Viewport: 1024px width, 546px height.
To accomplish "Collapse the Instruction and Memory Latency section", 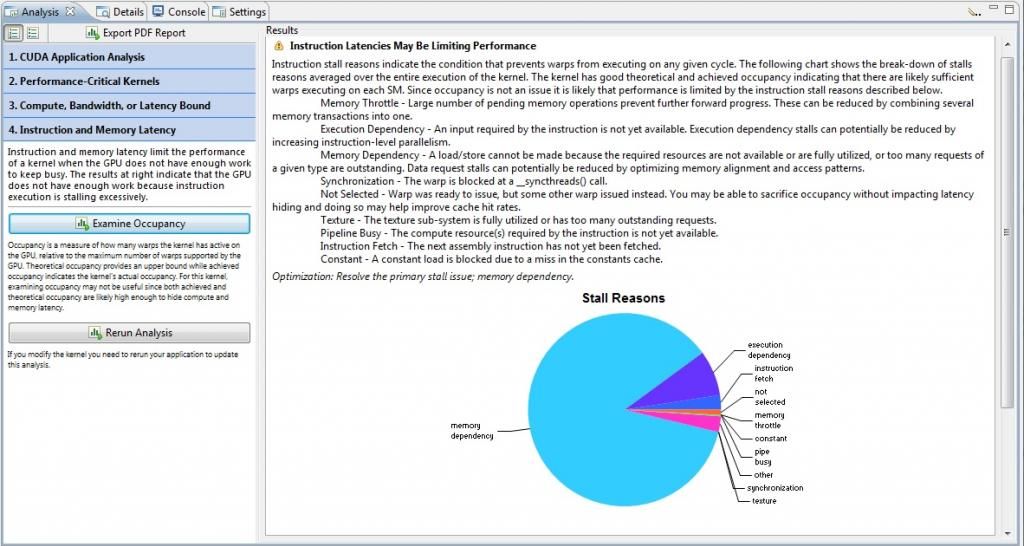I will [x=128, y=130].
